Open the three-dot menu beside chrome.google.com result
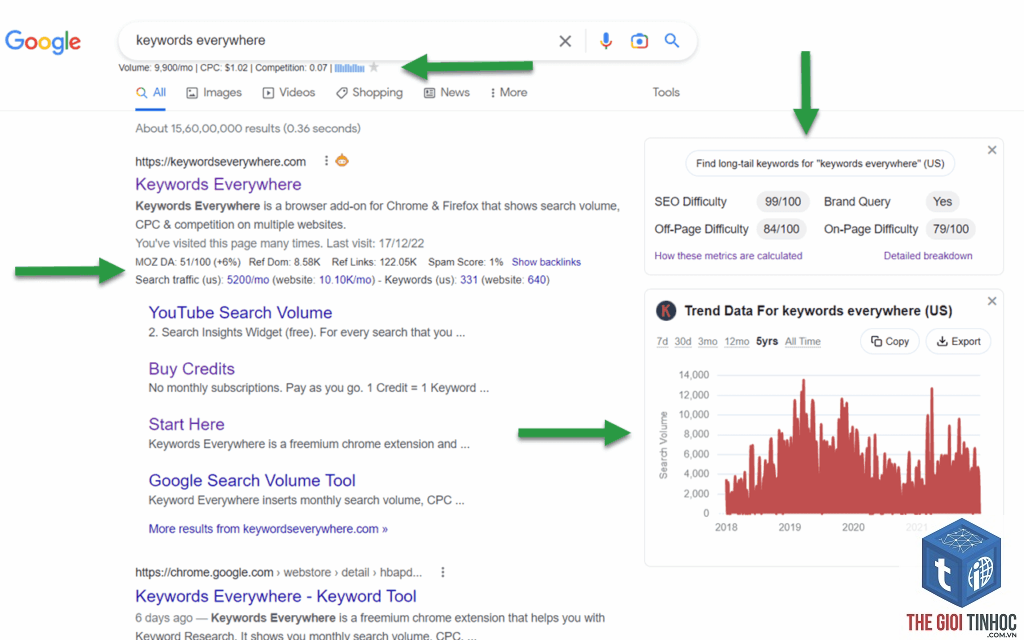The image size is (1024, 640). 443,572
